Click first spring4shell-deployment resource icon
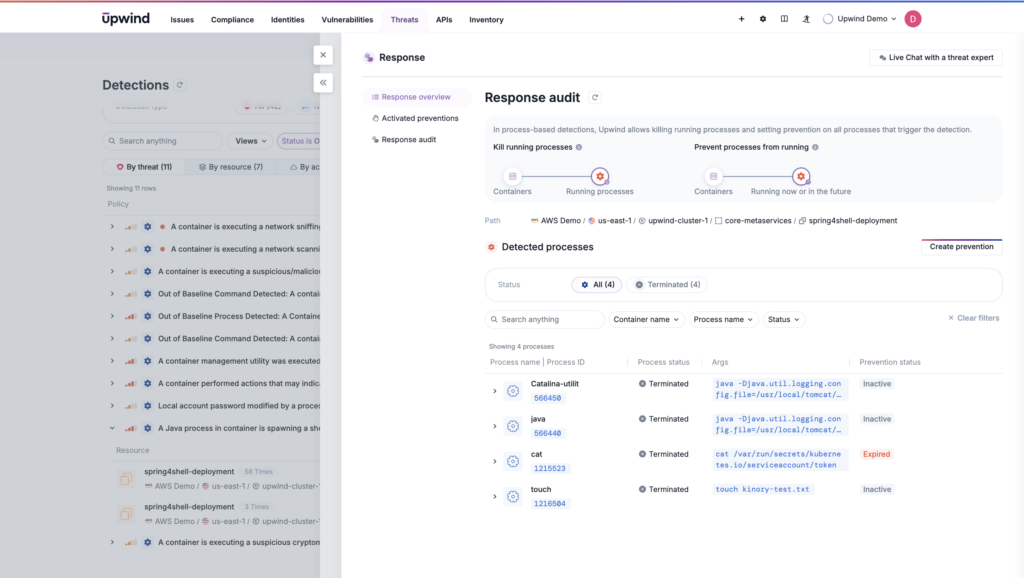 [x=126, y=479]
